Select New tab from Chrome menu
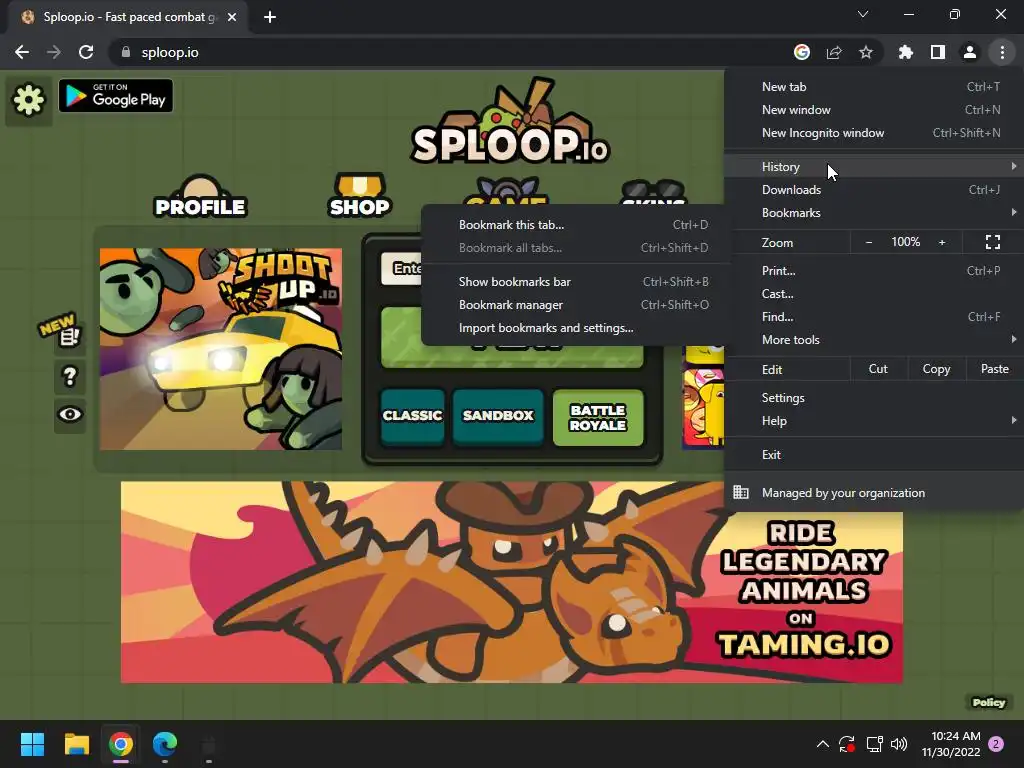Screen dimensions: 1024x768 tap(874, 87)
